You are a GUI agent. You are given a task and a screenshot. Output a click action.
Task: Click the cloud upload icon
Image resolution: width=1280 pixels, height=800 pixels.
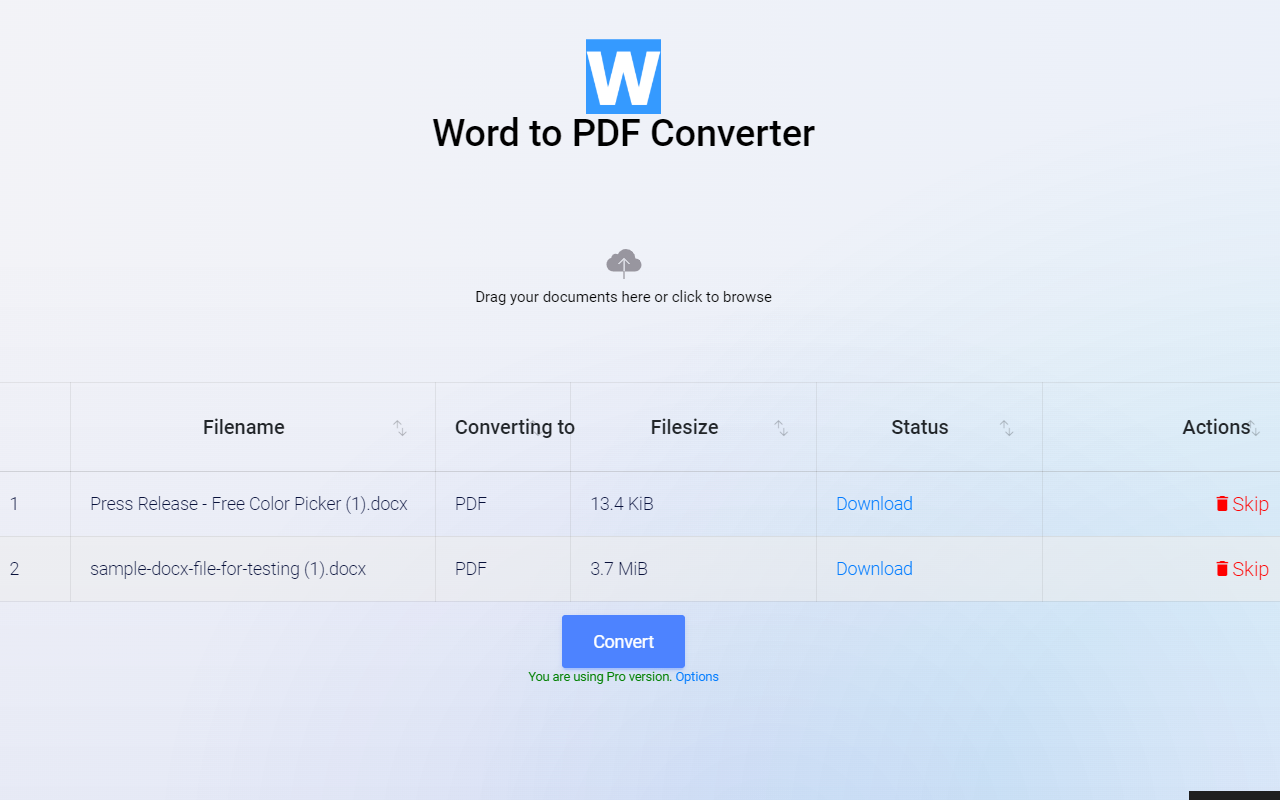623,262
